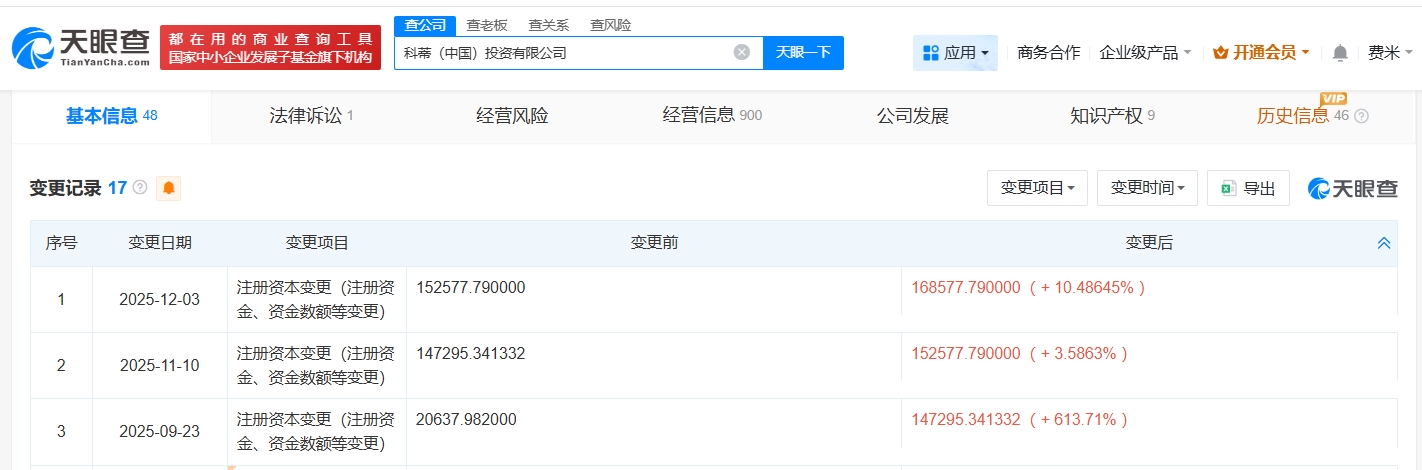Click help icon next to 变更记录 count
Image resolution: width=1422 pixels, height=470 pixels.
tap(140, 188)
